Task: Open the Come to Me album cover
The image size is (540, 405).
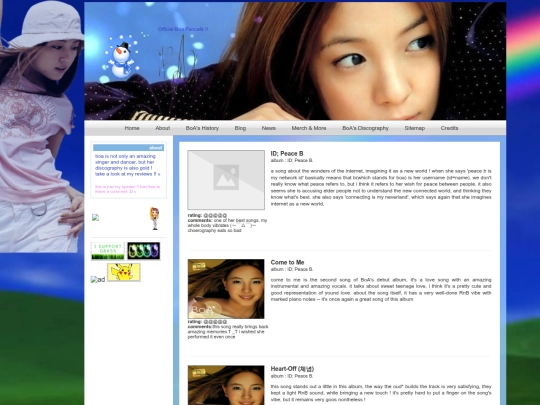Action: 226,289
